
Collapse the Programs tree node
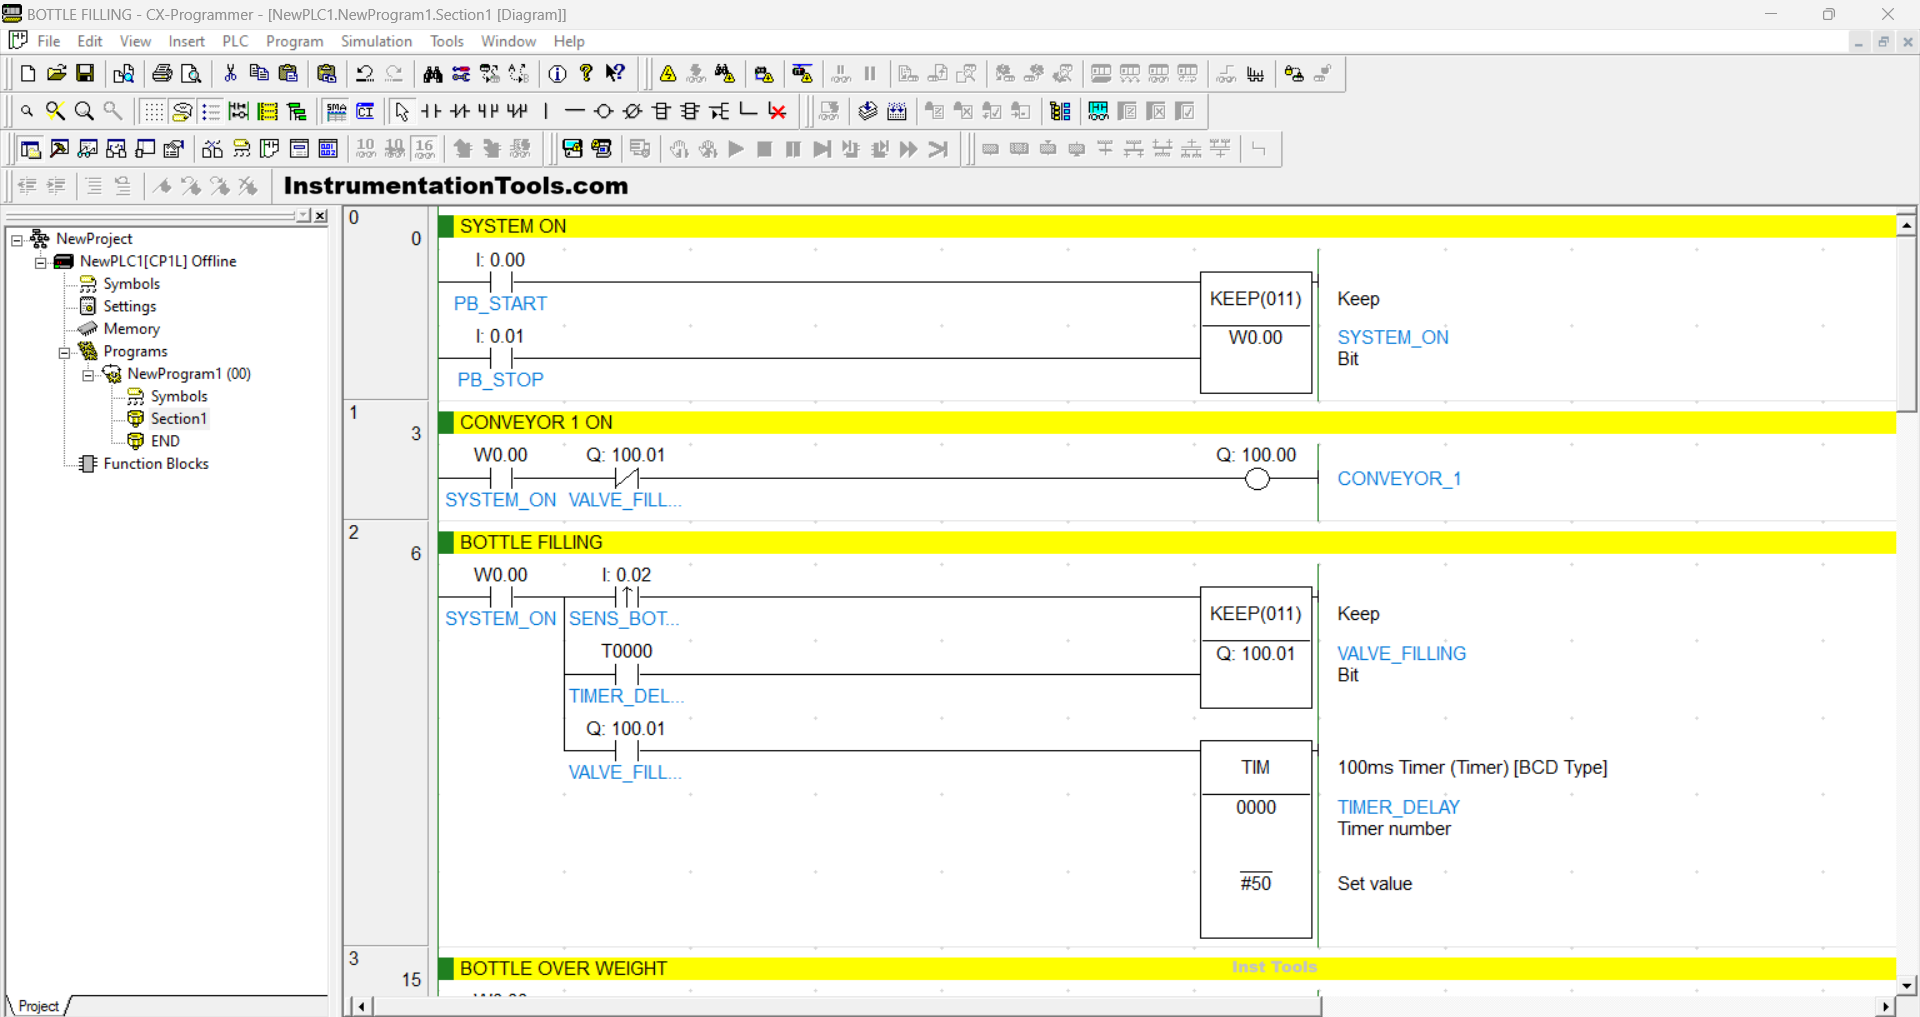pyautogui.click(x=64, y=352)
